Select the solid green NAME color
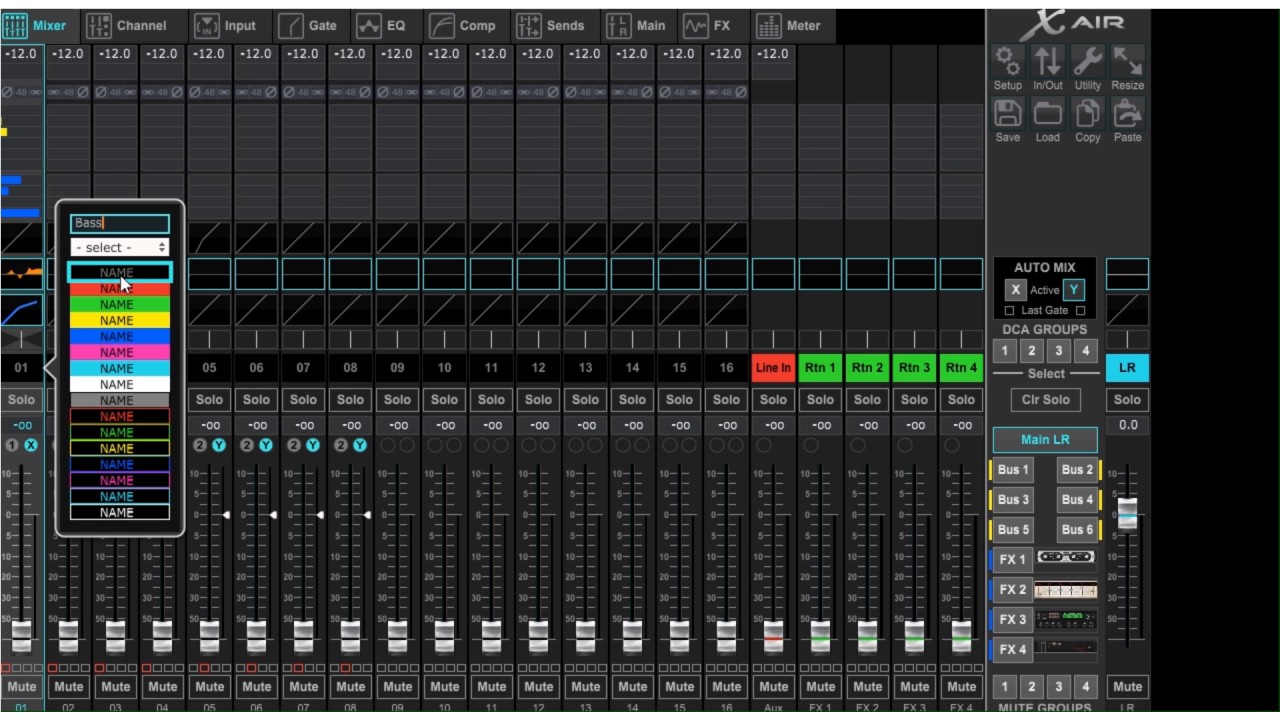This screenshot has height=720, width=1280. pos(117,304)
